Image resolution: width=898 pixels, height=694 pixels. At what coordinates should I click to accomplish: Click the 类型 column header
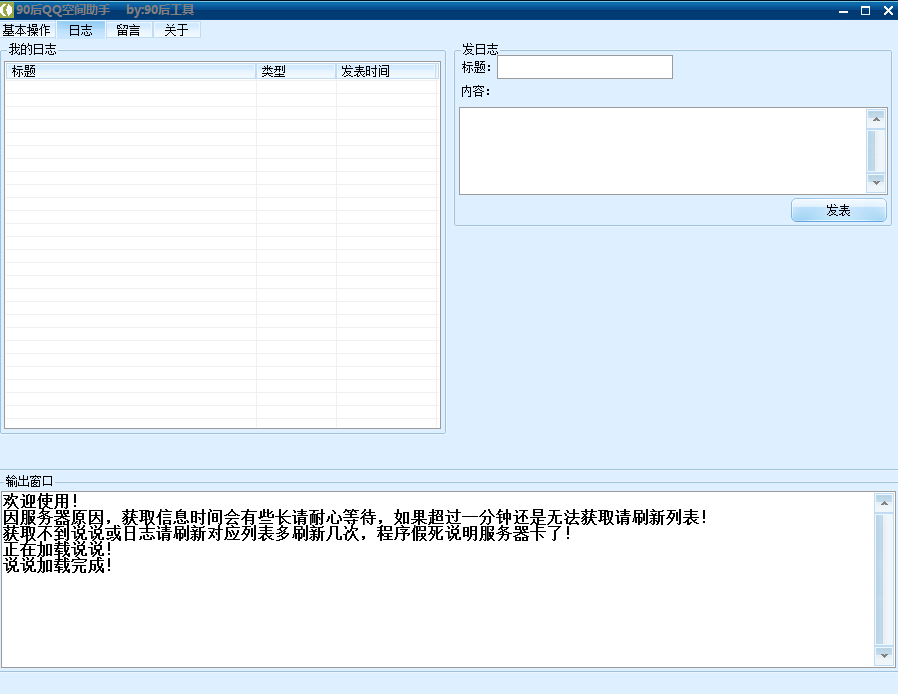click(x=296, y=72)
